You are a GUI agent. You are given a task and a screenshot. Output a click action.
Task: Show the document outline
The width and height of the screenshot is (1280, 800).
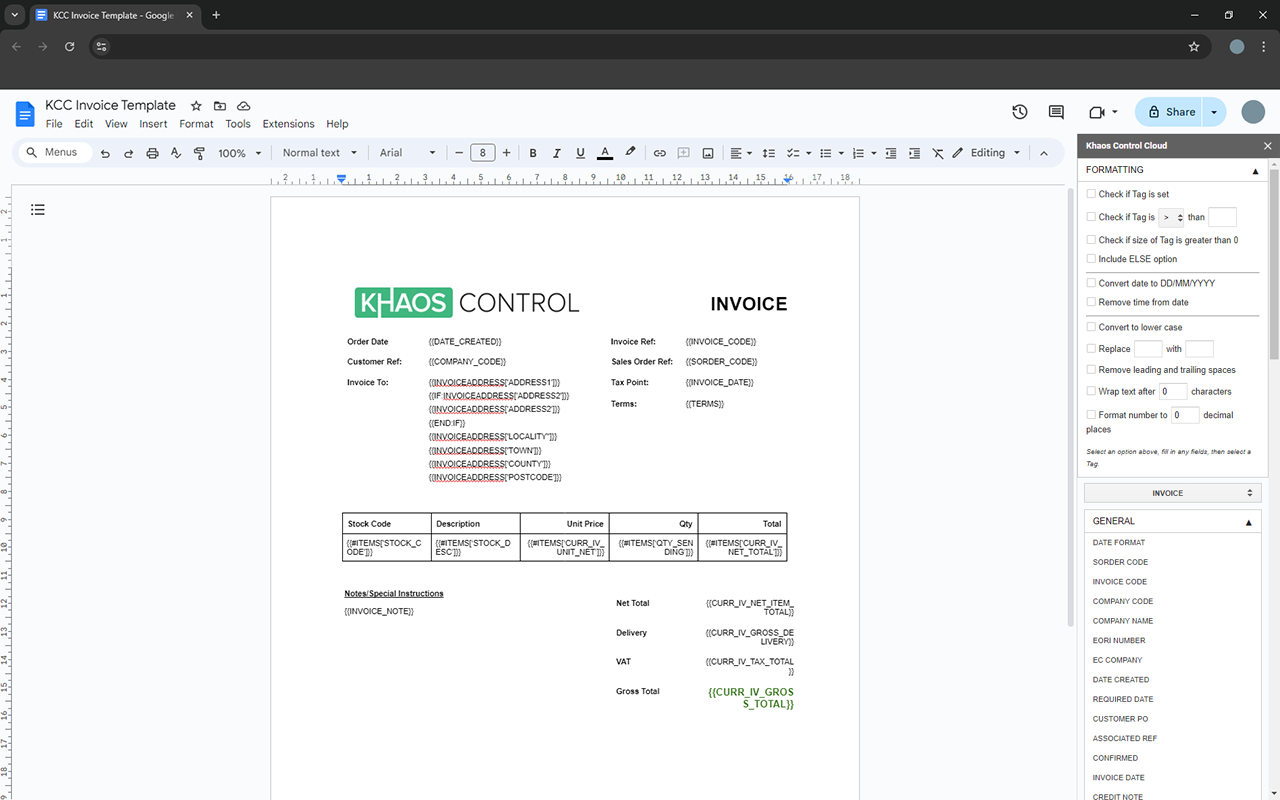tap(38, 210)
